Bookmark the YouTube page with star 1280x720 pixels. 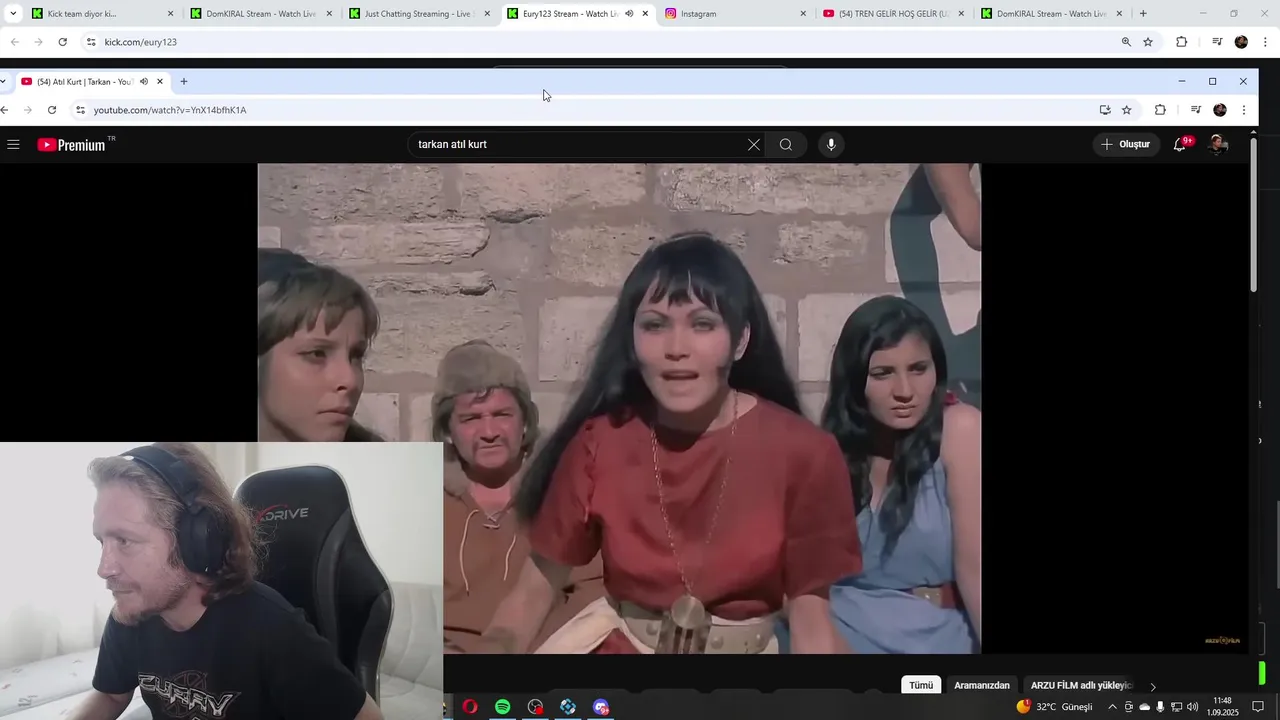tap(1127, 110)
